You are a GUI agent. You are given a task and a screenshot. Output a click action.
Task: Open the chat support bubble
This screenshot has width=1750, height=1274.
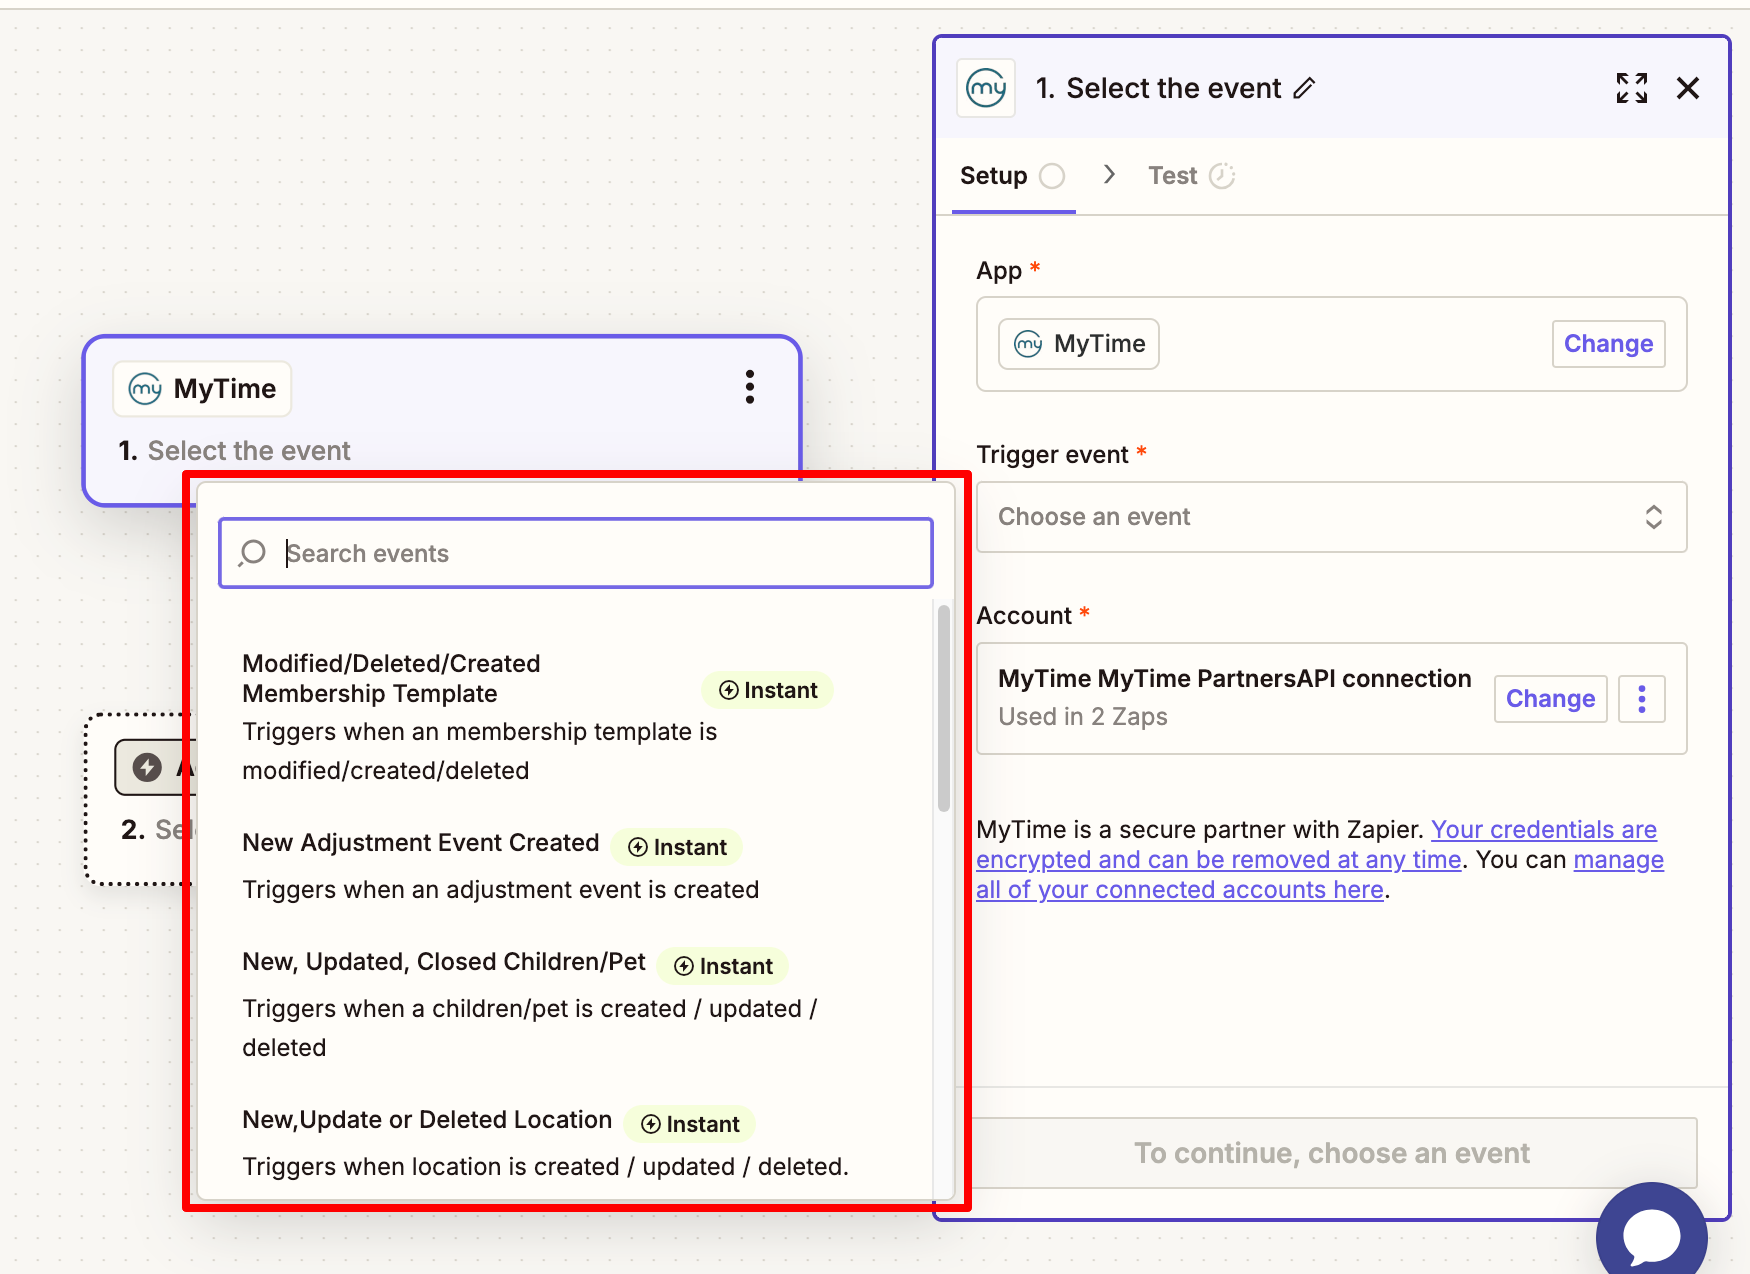pyautogui.click(x=1652, y=1235)
